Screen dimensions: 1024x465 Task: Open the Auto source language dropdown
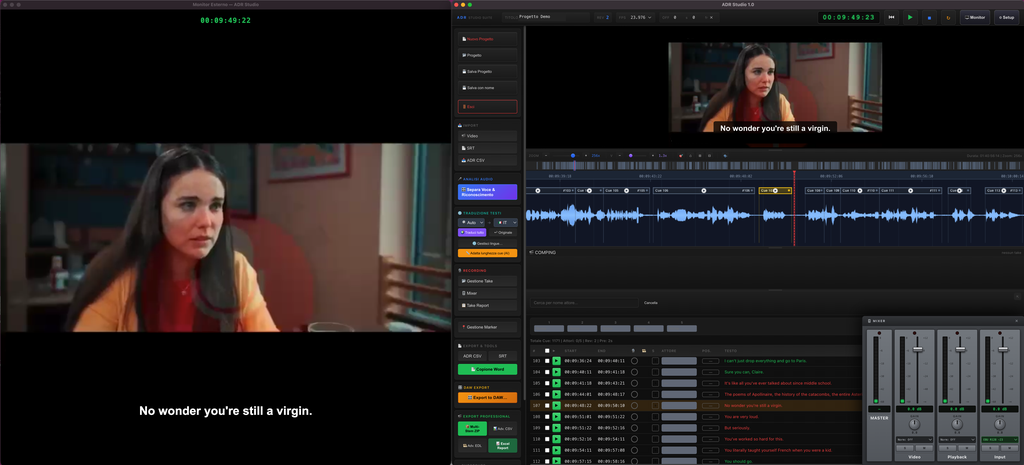[x=471, y=223]
